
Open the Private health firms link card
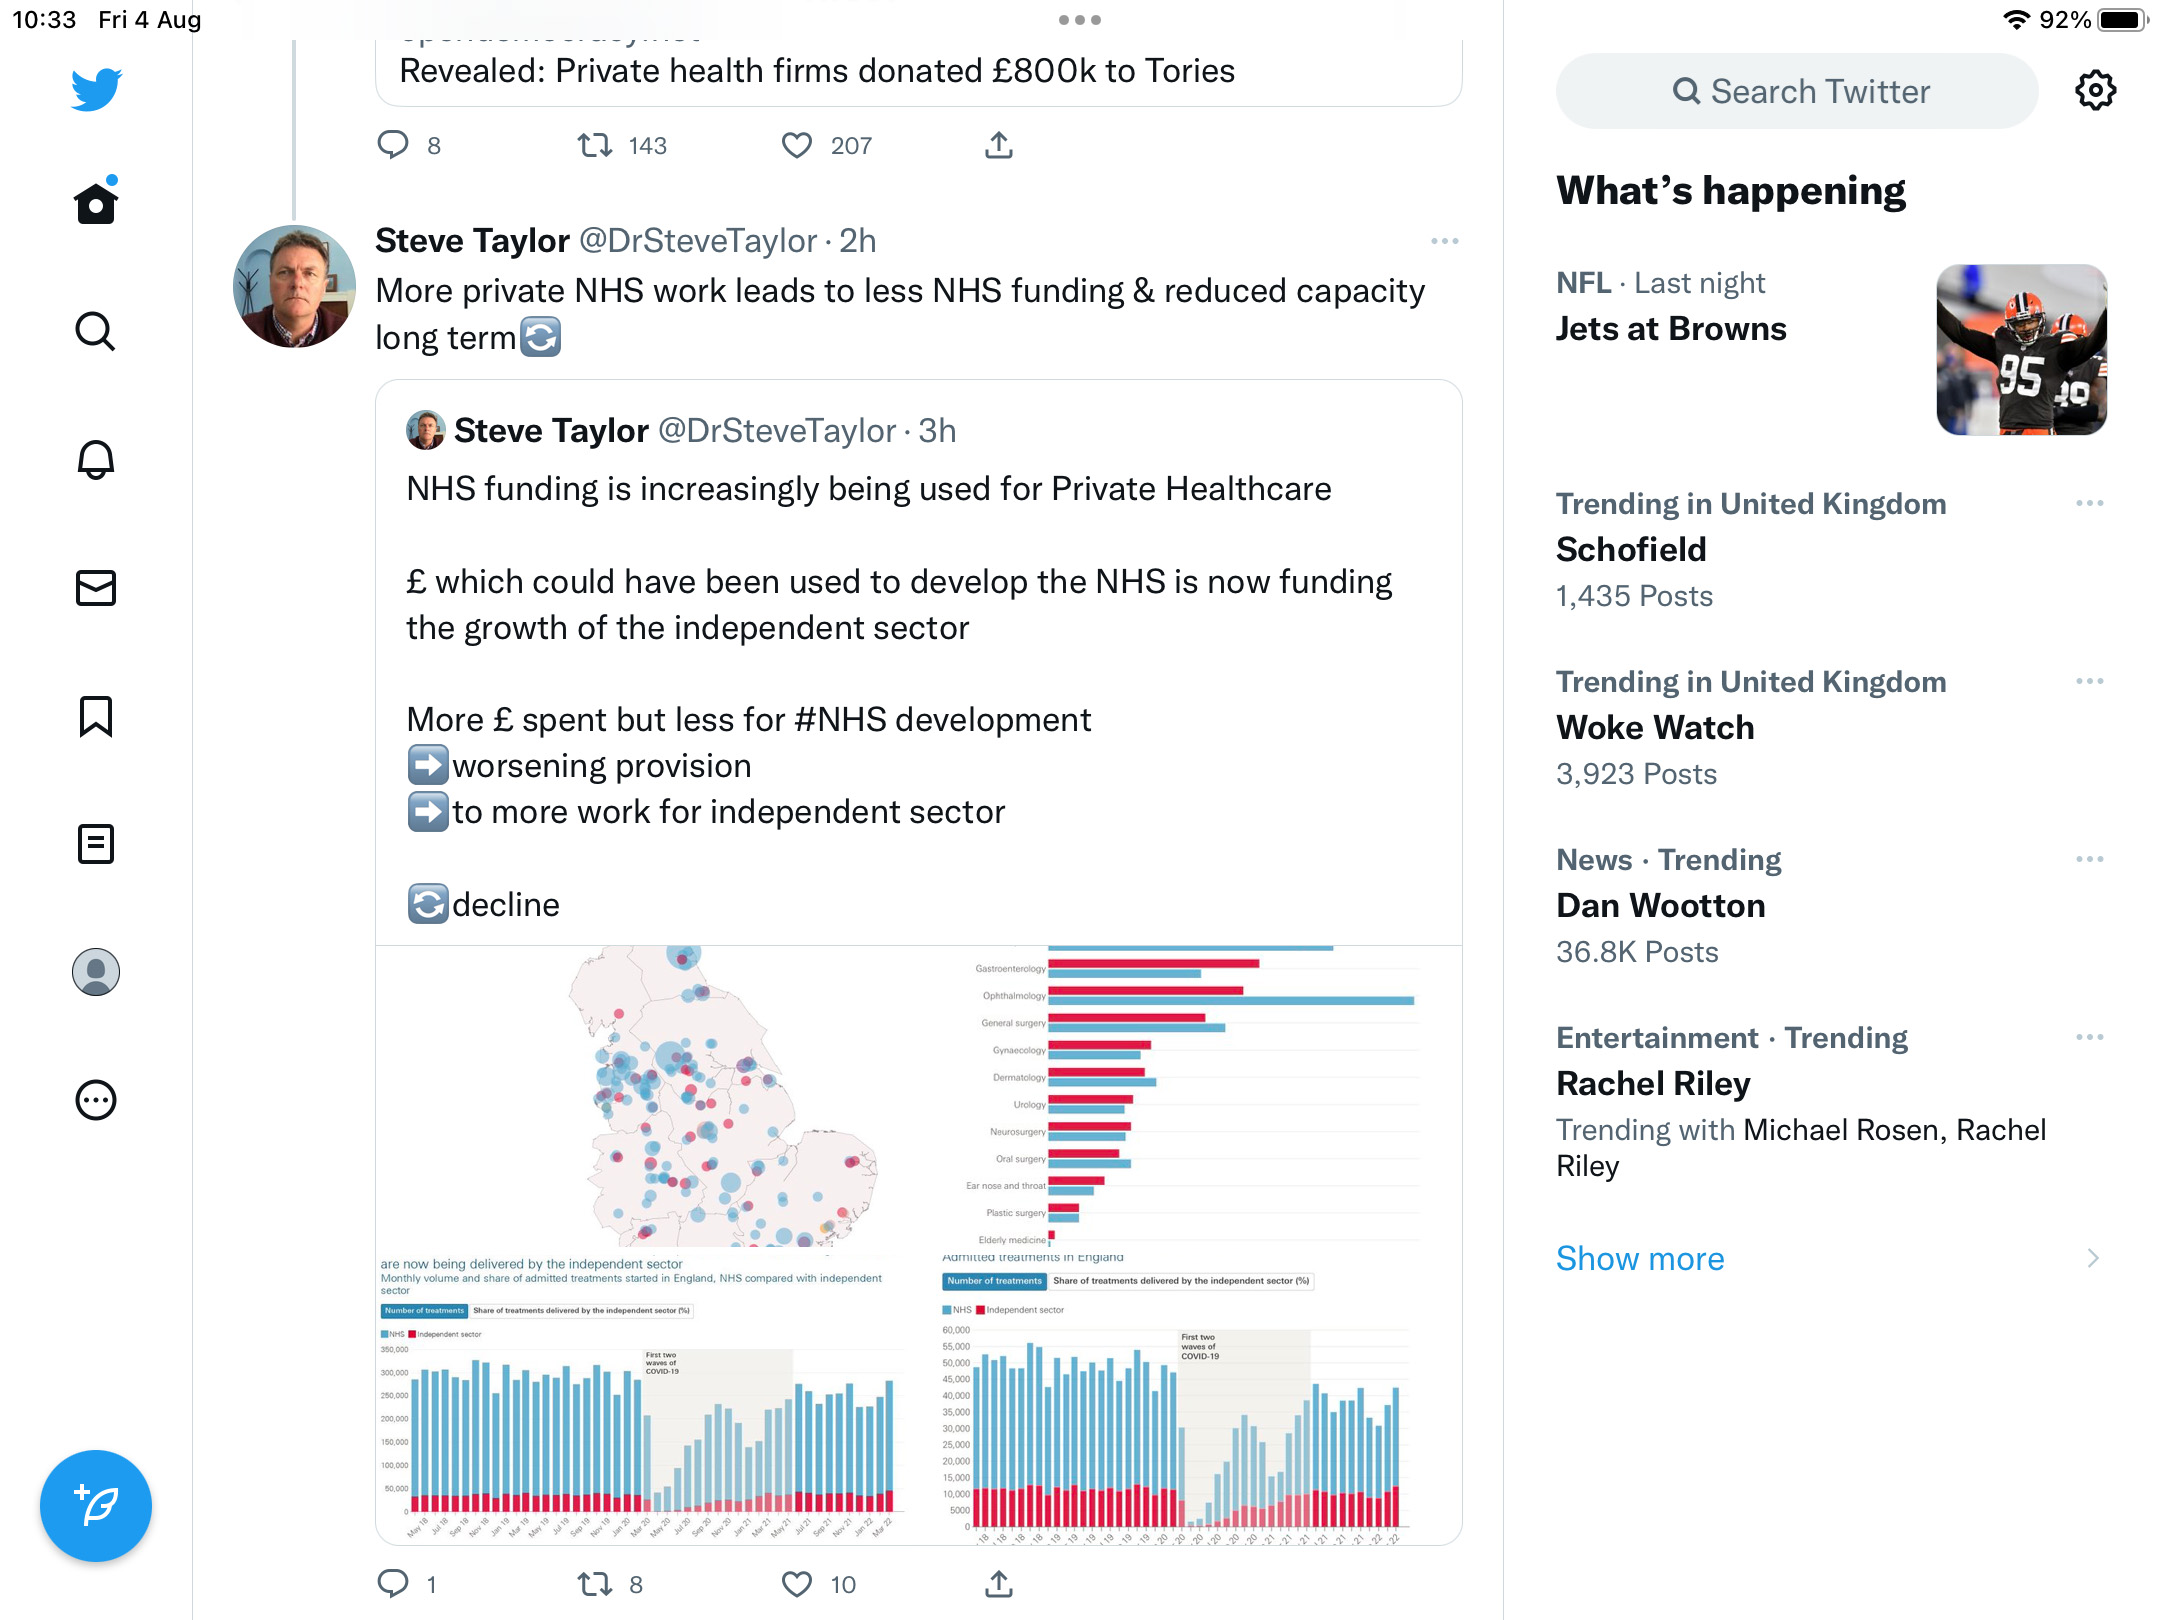coord(918,72)
